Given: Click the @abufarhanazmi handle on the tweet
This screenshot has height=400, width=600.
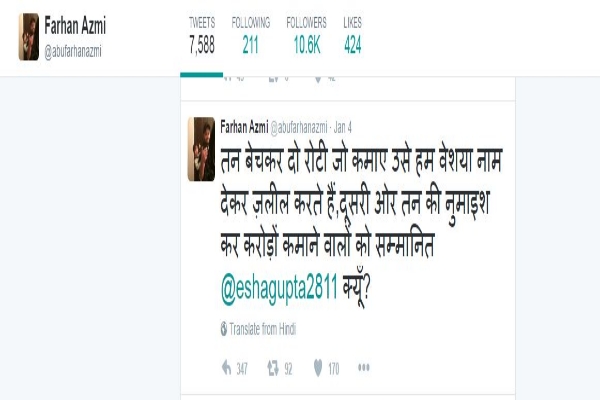Looking at the screenshot, I should point(299,128).
